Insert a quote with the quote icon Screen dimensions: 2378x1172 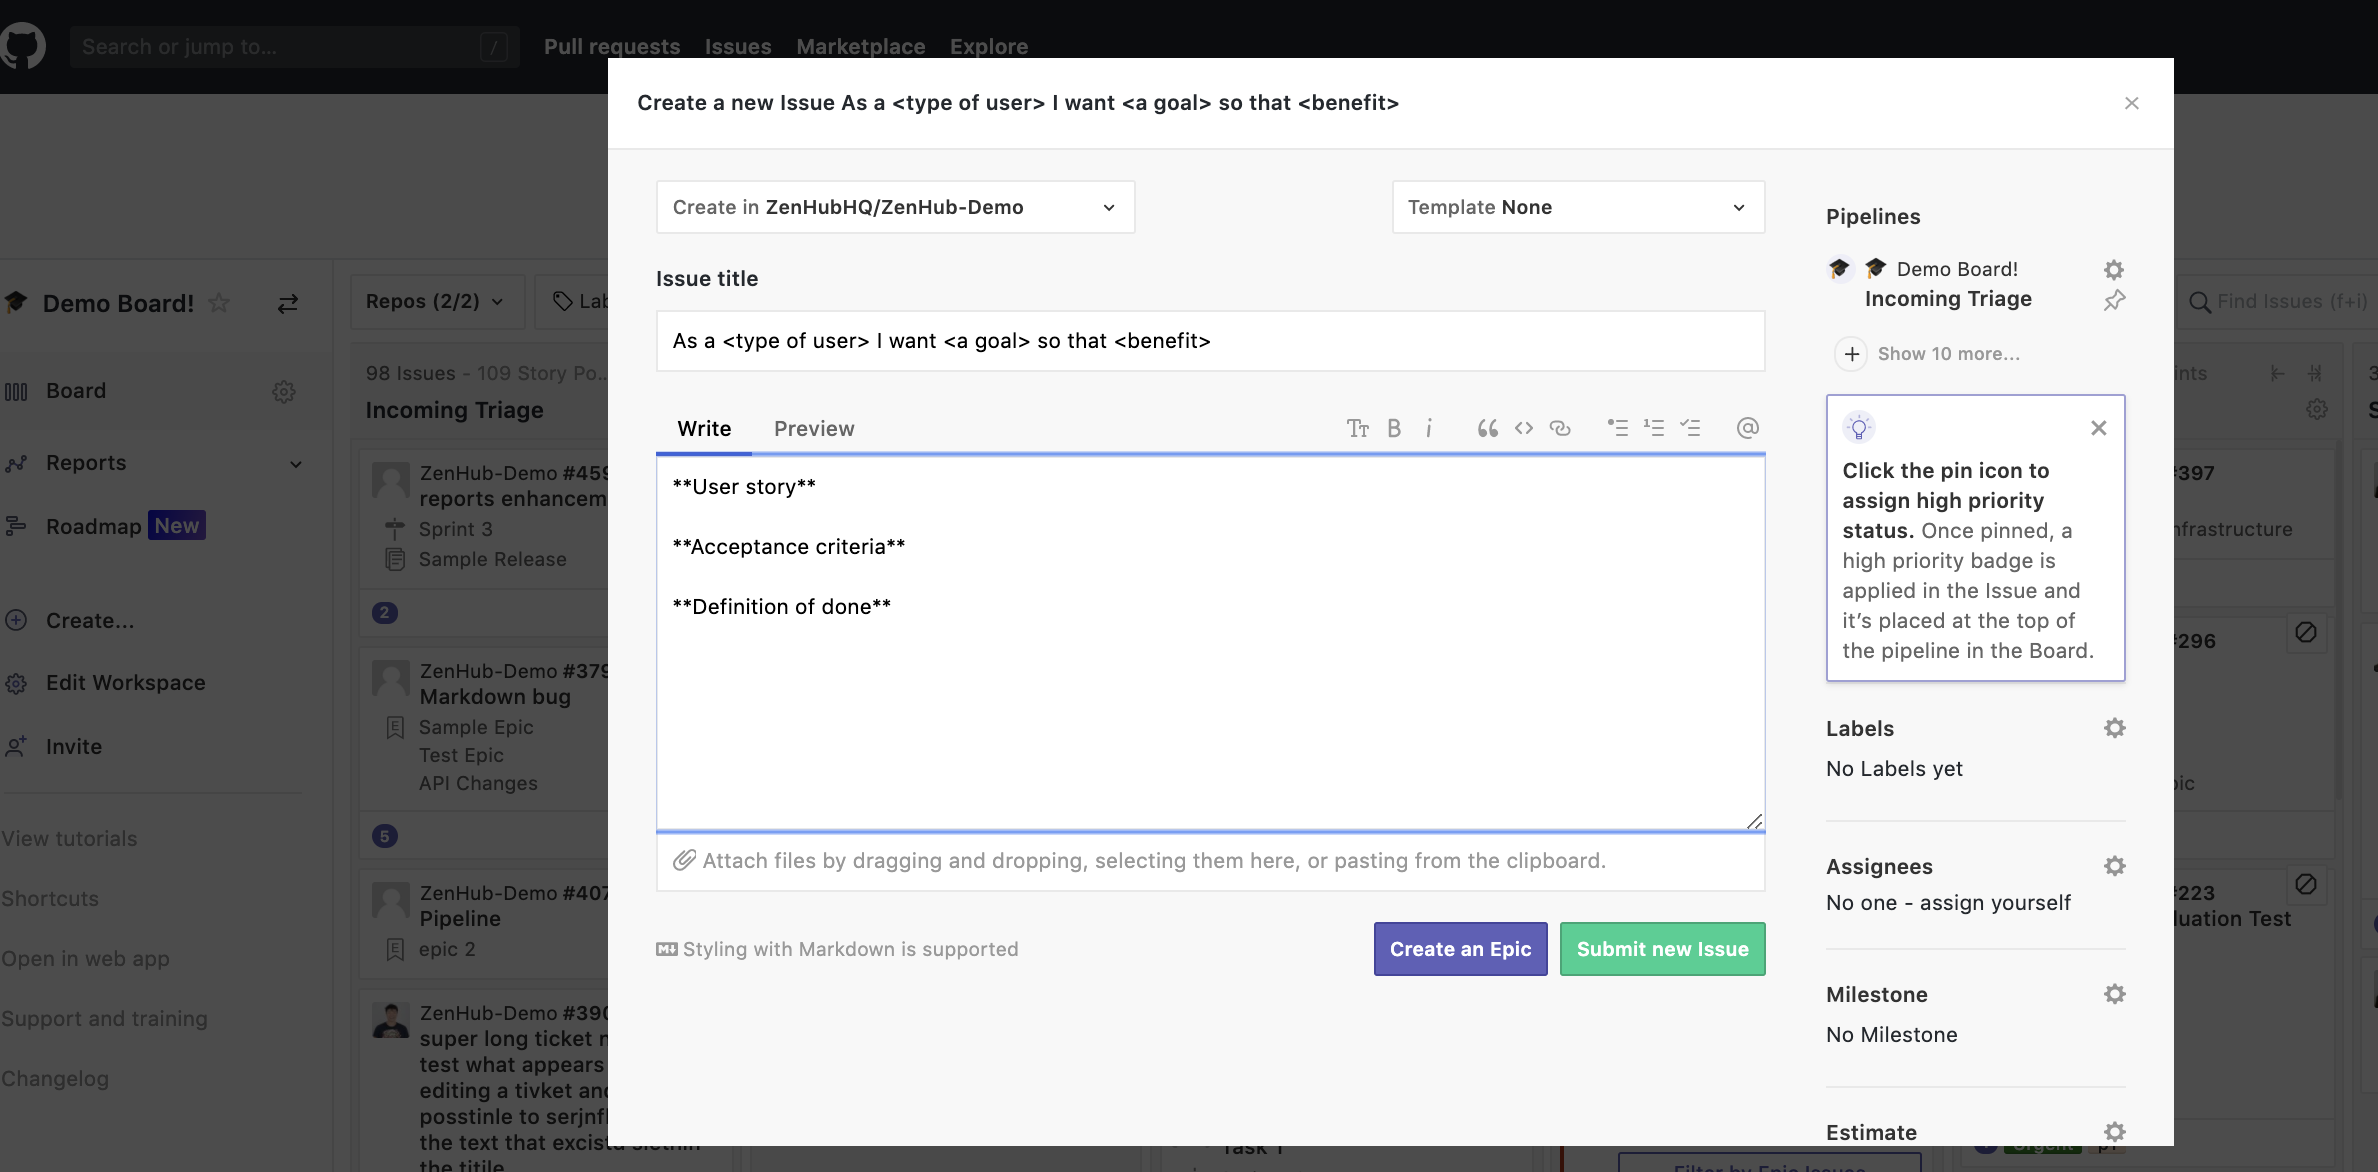point(1487,428)
